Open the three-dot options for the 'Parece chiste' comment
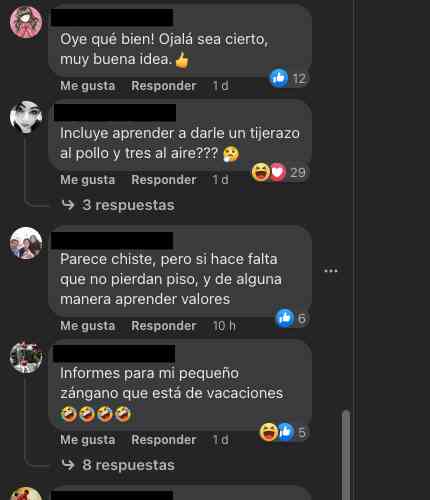430x500 pixels. (331, 271)
